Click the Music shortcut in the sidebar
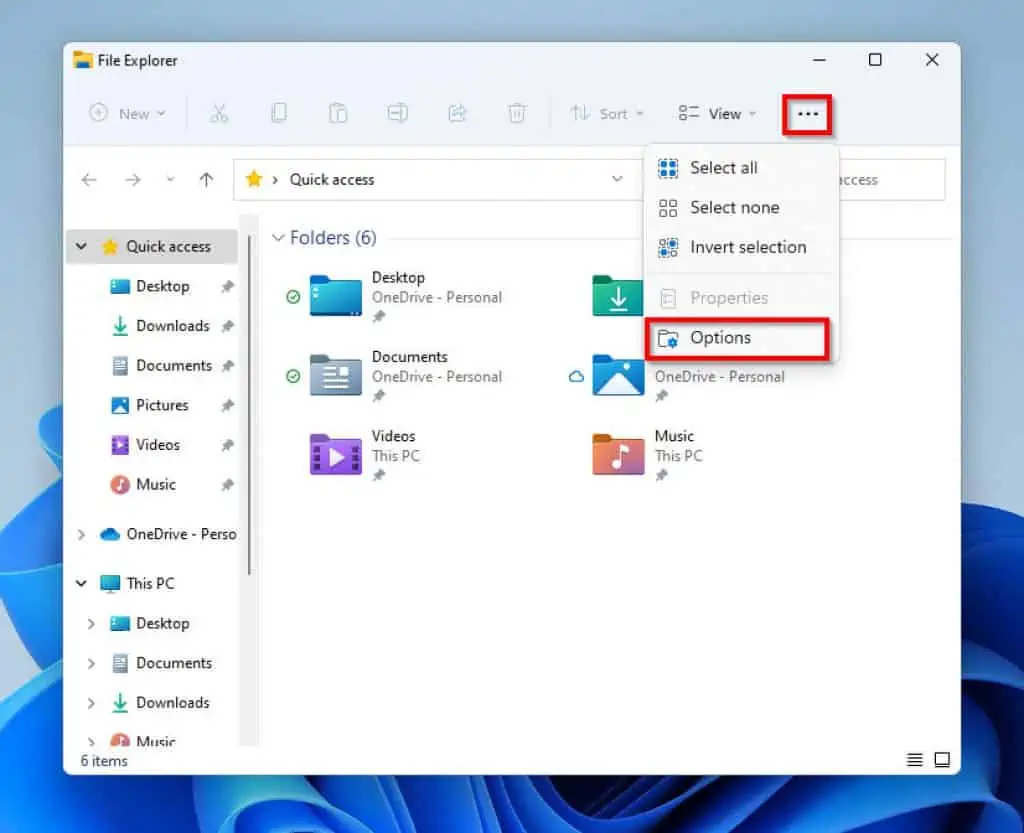 pos(158,484)
